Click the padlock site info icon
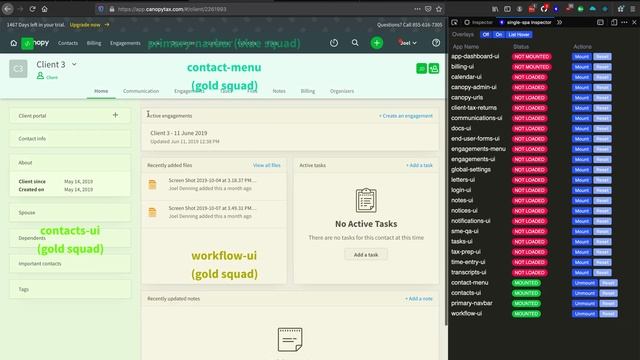Viewport: 640px width, 360px height. [111, 9]
